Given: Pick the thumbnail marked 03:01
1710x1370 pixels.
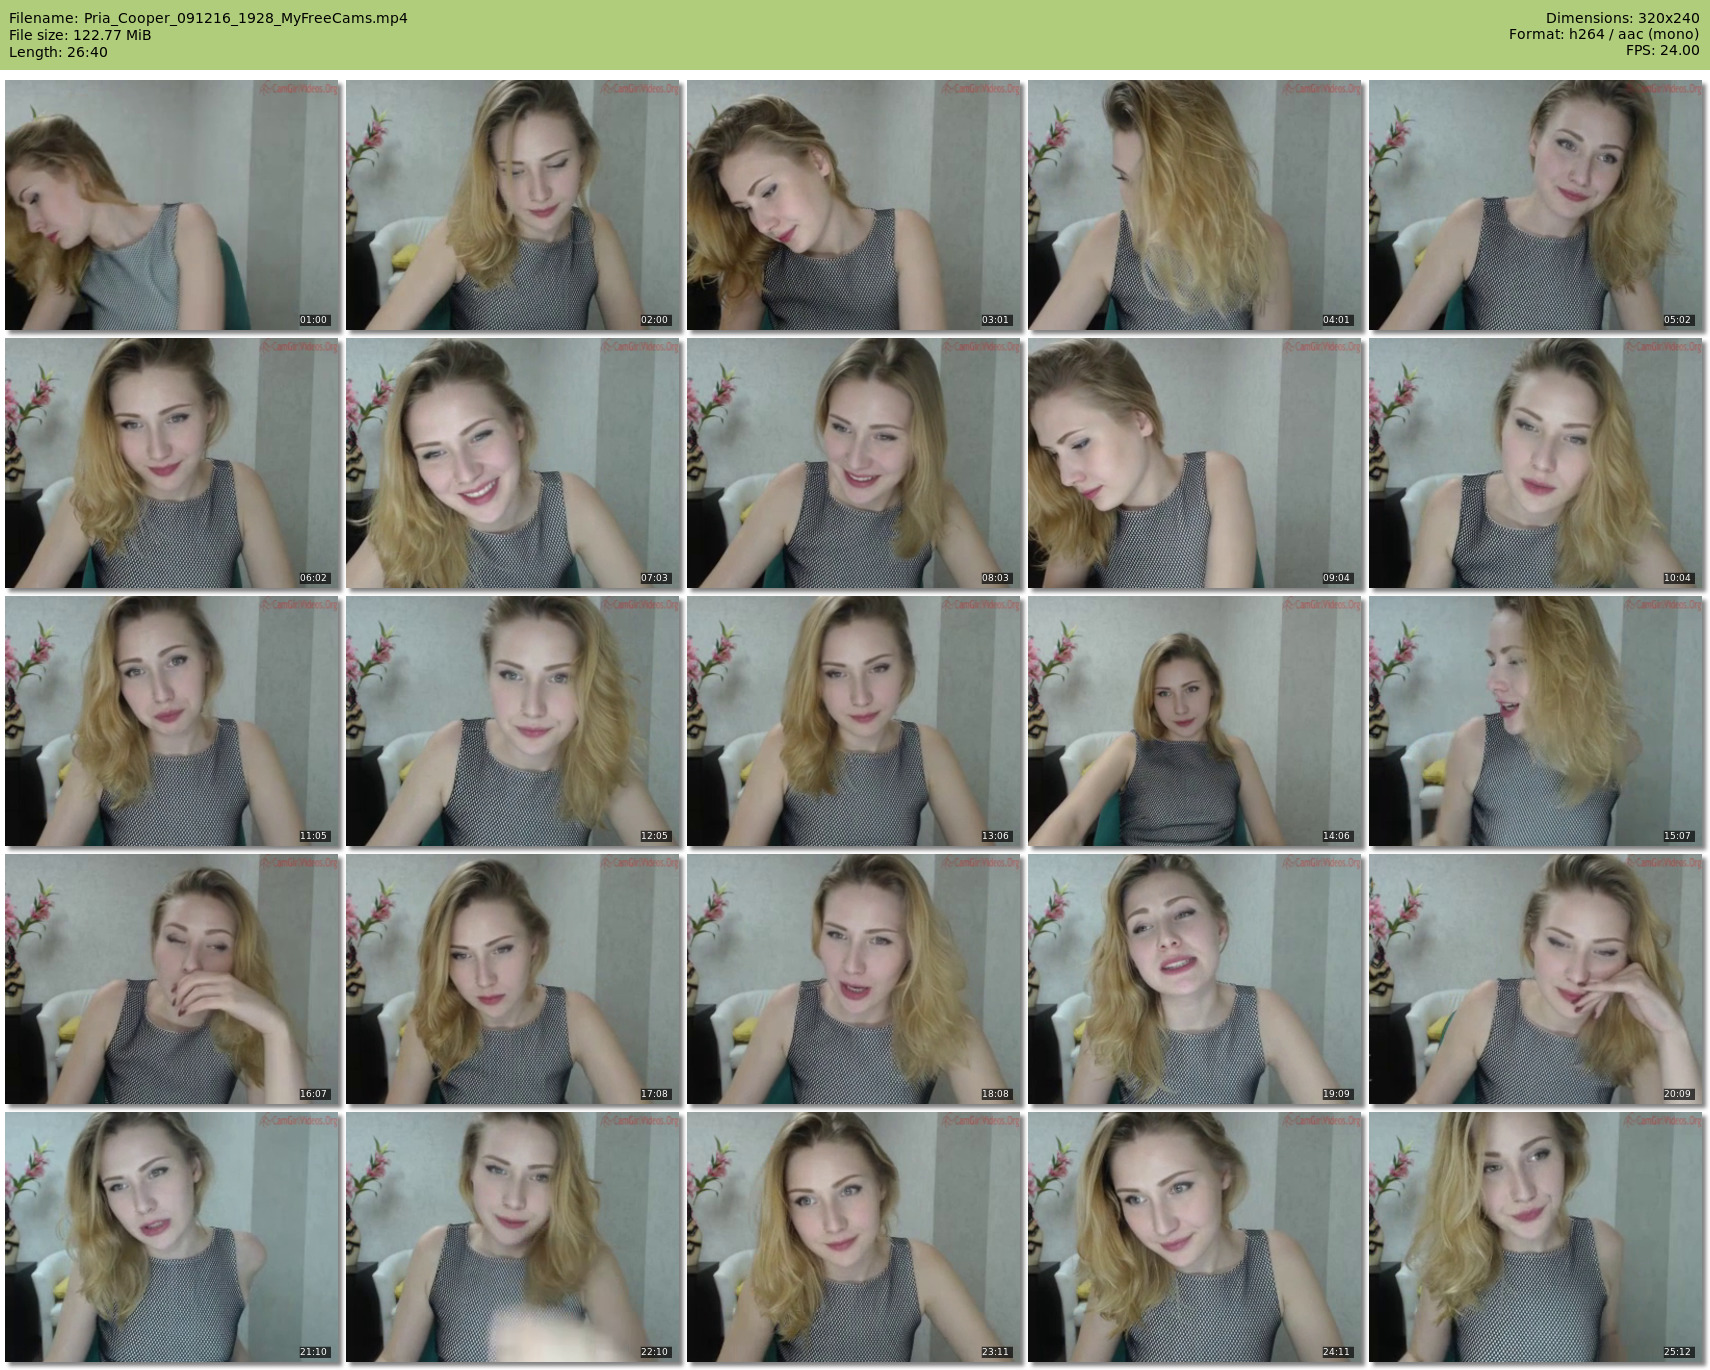Looking at the screenshot, I should click(x=855, y=205).
